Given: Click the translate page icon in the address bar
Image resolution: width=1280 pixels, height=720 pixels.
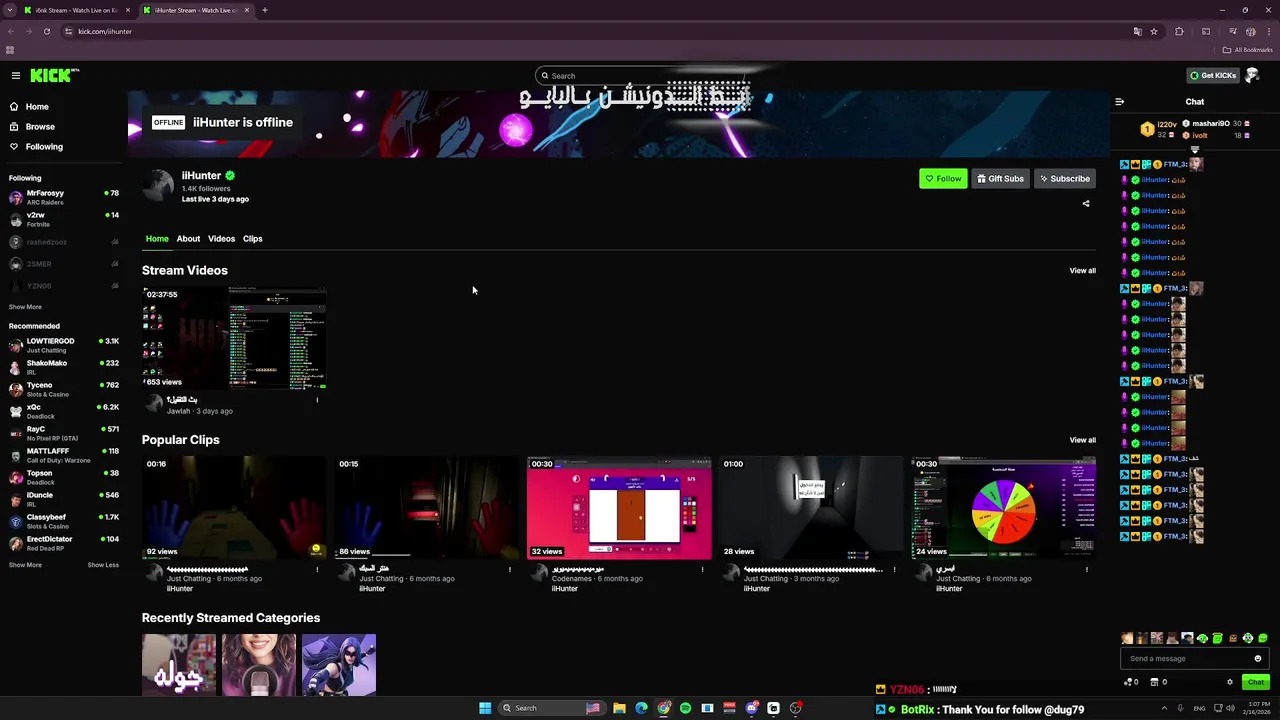Looking at the screenshot, I should tap(1137, 32).
